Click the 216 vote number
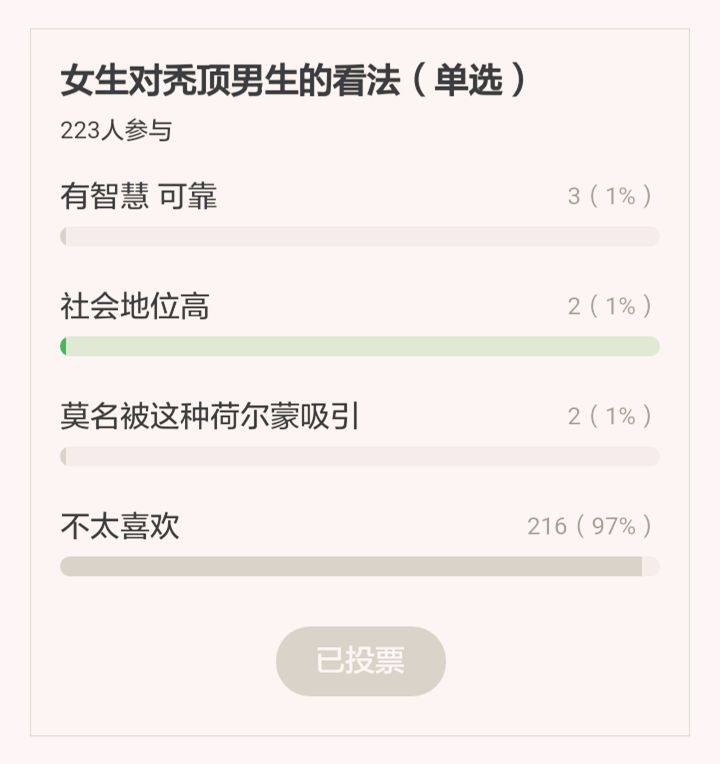The height and width of the screenshot is (764, 720). point(547,526)
